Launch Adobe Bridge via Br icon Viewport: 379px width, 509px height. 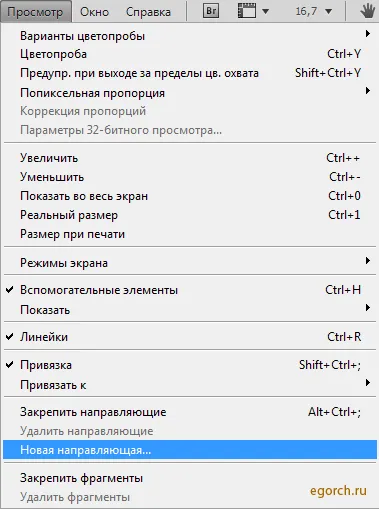click(x=211, y=11)
